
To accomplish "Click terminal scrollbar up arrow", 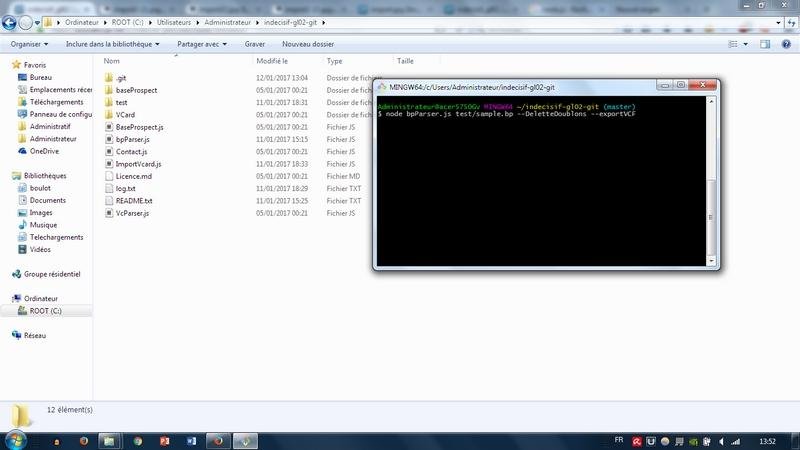I will tap(711, 102).
